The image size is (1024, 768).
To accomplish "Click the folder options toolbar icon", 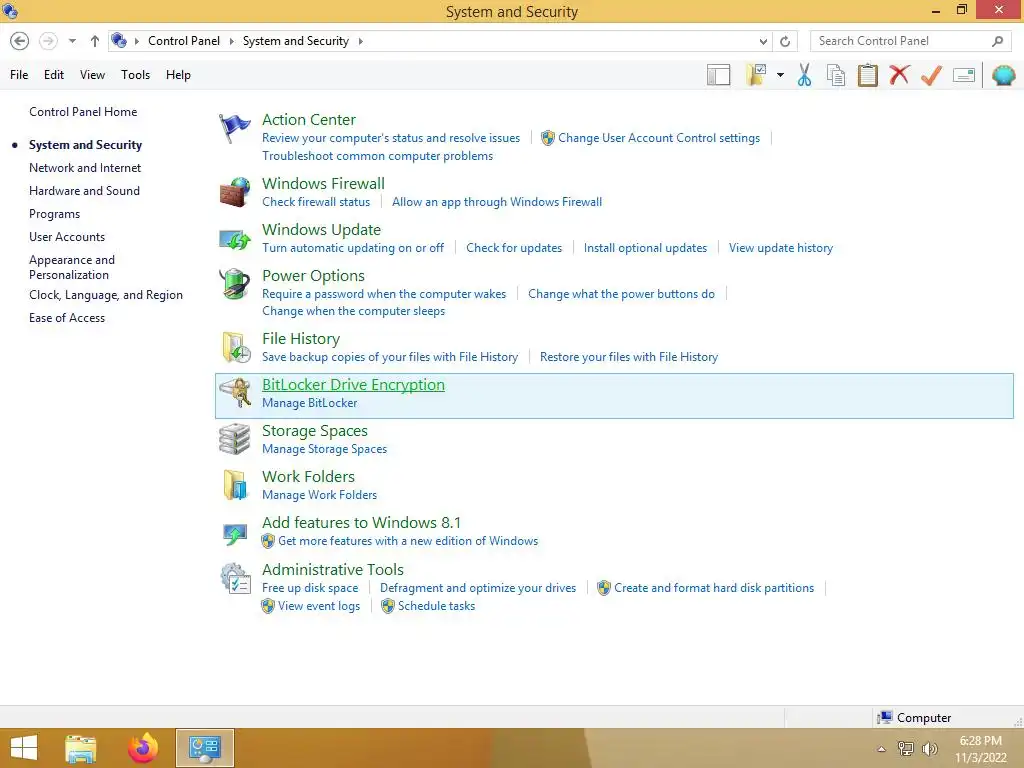I will tap(756, 75).
